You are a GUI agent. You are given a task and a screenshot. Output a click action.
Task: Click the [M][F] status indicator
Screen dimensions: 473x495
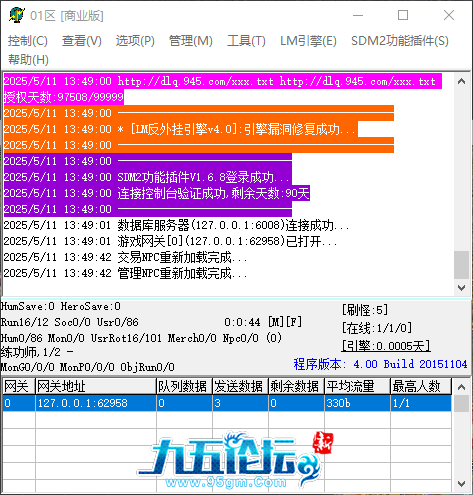point(285,322)
